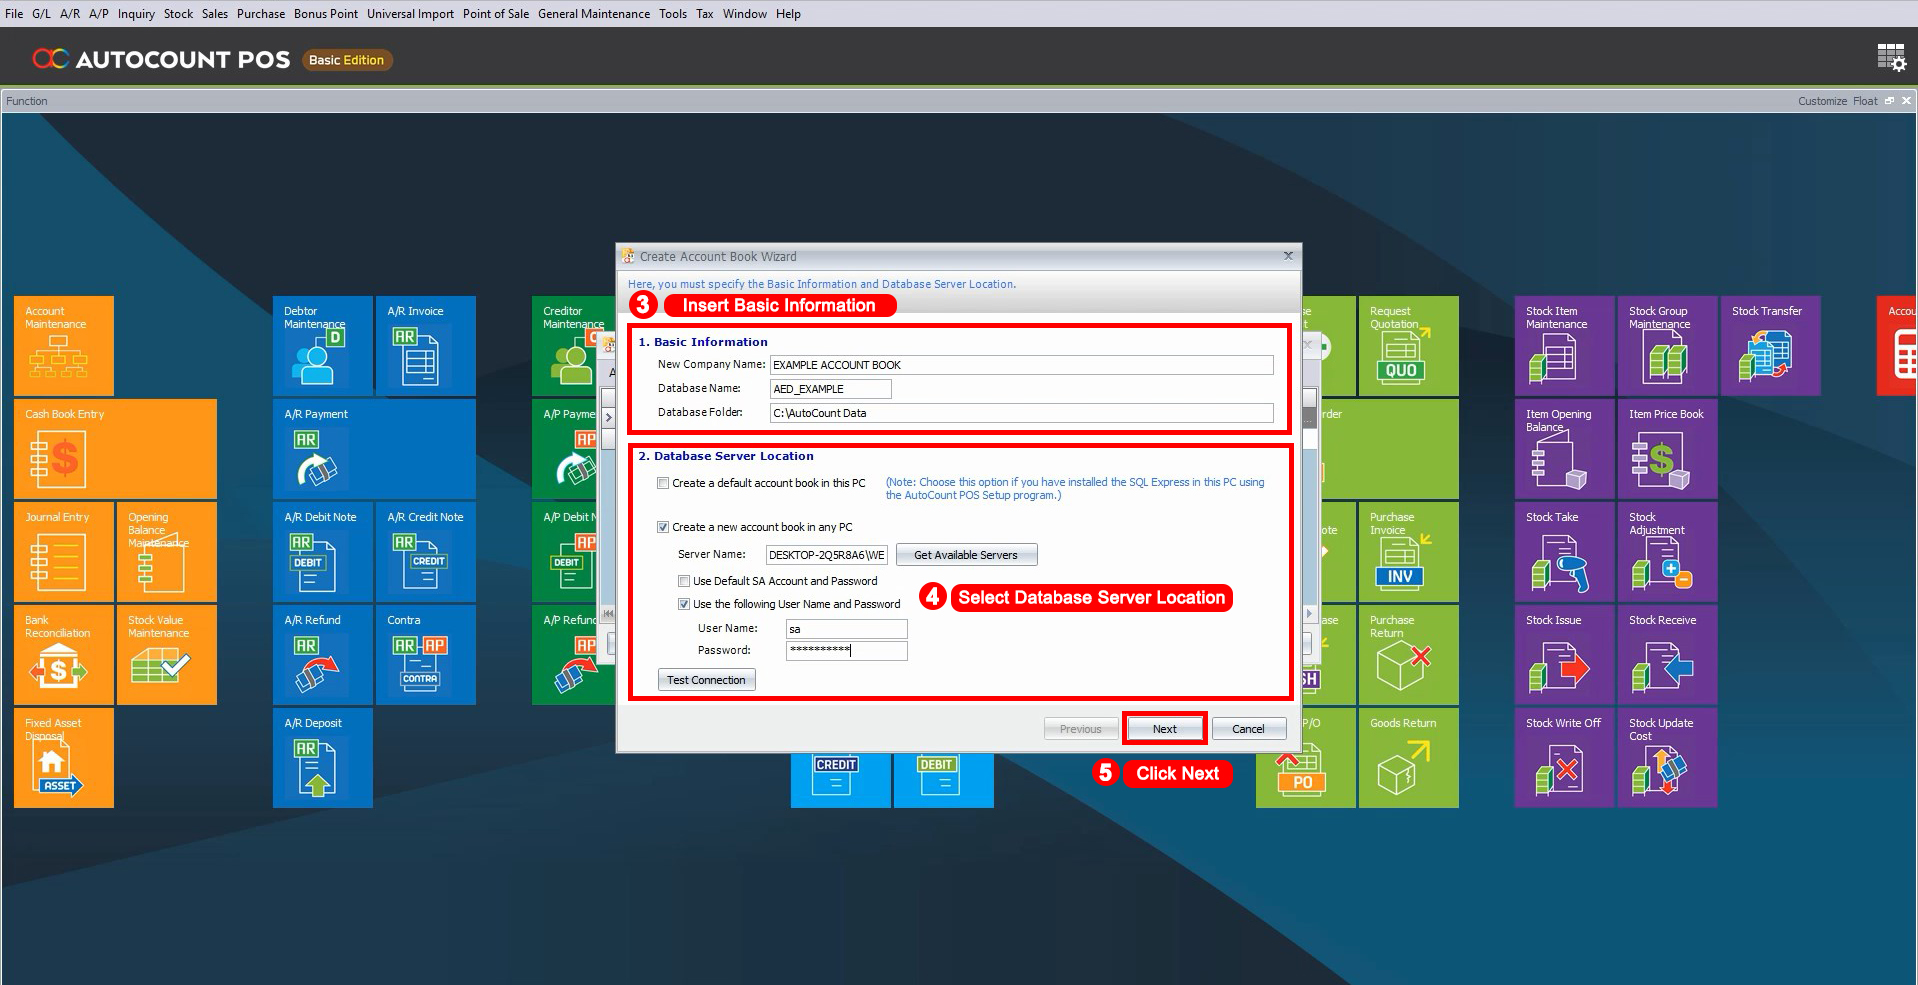Click the Password field
Screen dimensions: 1918x985
[x=846, y=651]
